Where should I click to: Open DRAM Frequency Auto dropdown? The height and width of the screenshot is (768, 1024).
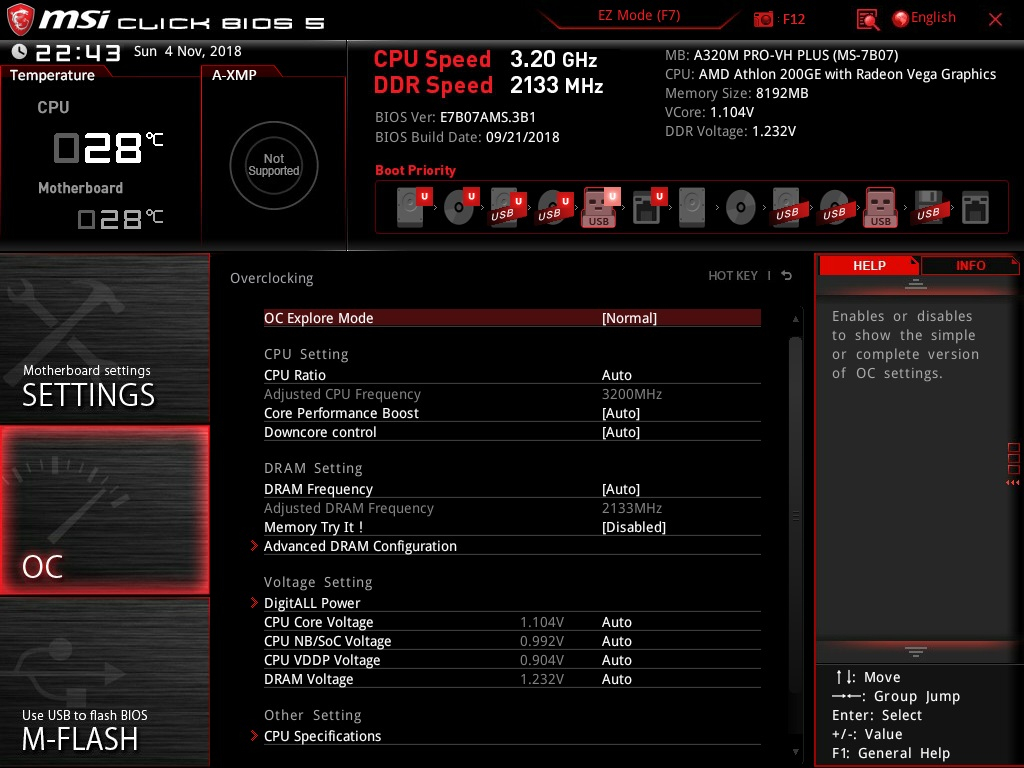click(x=620, y=489)
